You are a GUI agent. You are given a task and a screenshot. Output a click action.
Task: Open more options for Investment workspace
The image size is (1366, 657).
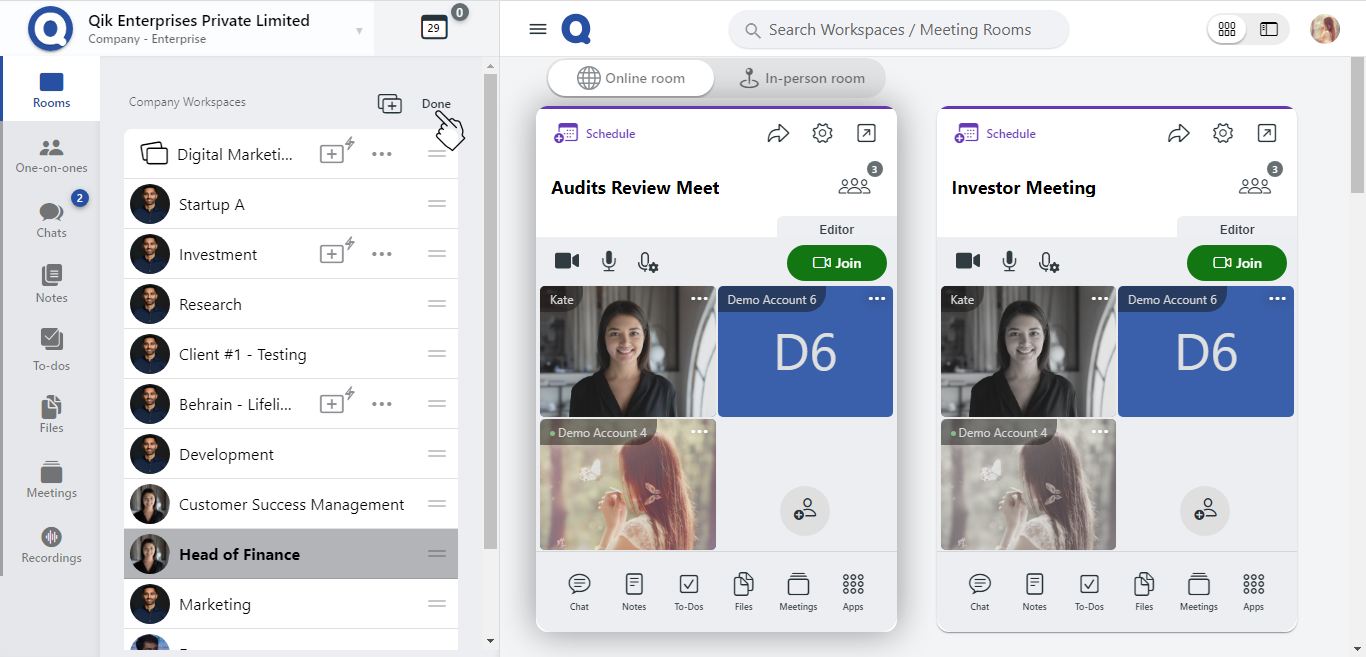pos(381,254)
